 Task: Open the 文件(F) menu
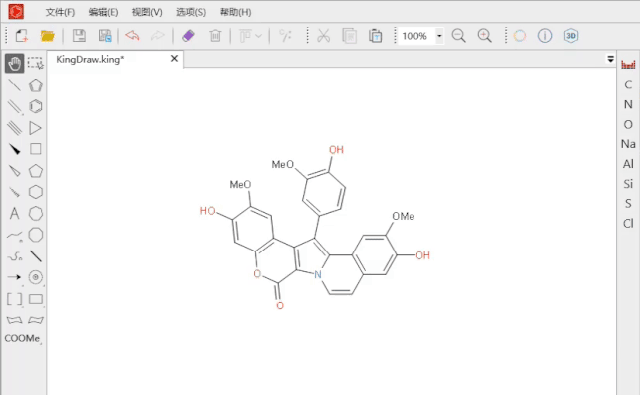tap(60, 12)
